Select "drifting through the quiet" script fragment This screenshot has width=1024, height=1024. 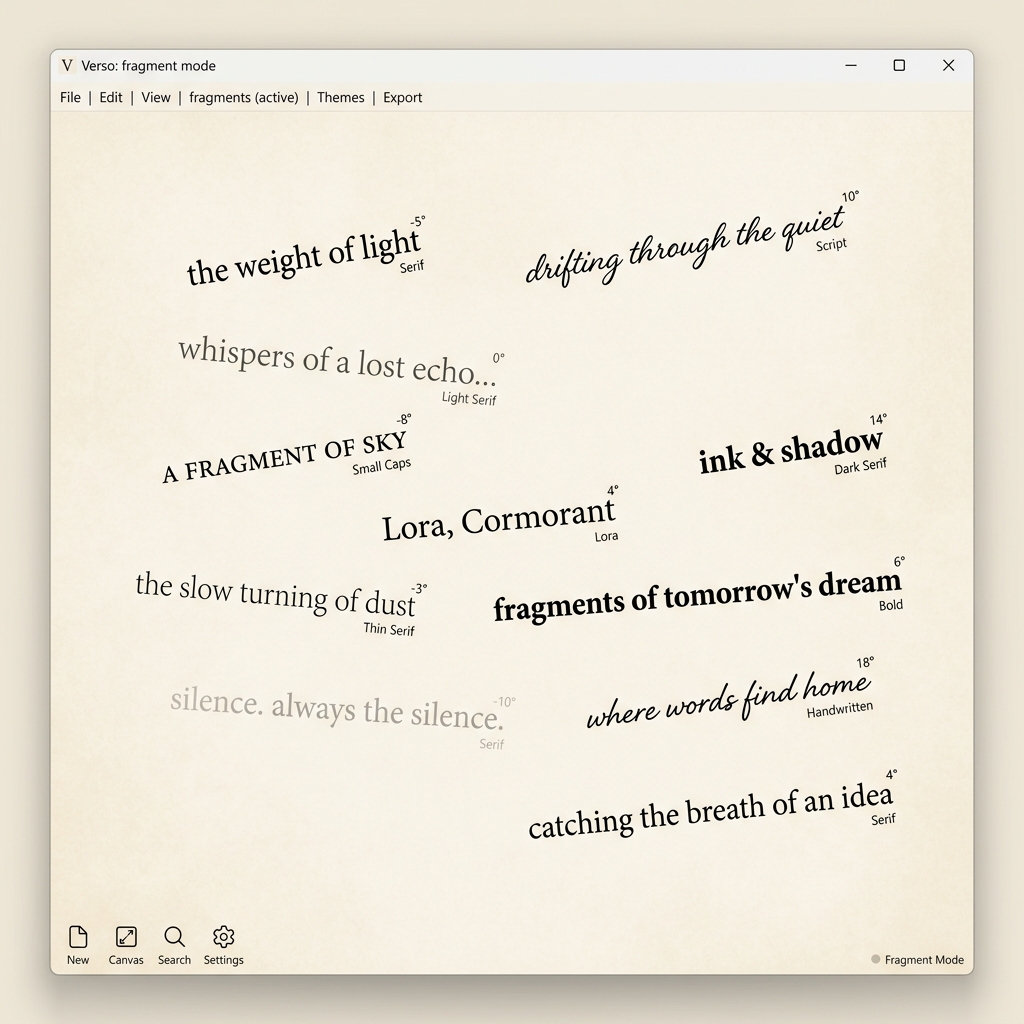click(x=685, y=246)
